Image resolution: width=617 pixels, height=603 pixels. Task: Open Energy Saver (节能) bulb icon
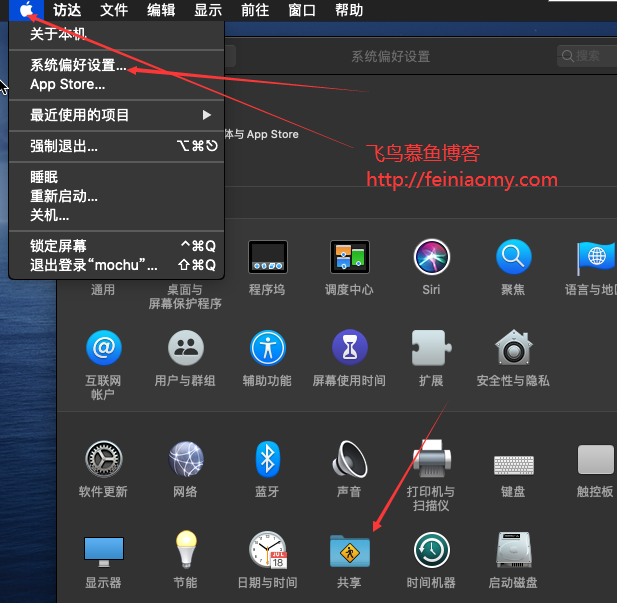coord(186,549)
